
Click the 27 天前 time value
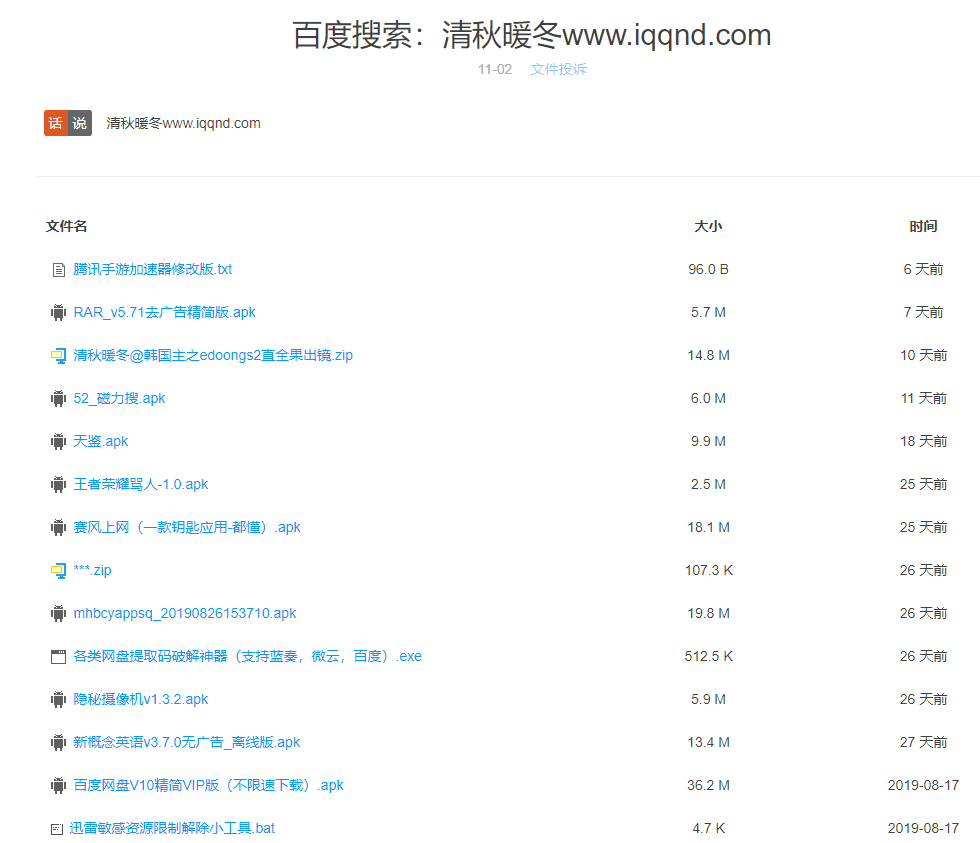click(x=923, y=743)
